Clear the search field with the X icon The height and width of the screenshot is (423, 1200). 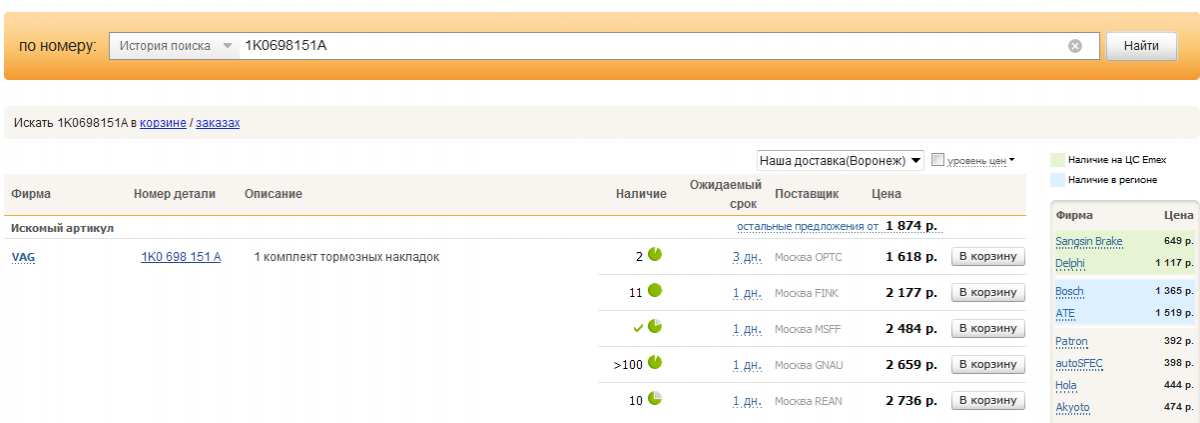[1075, 46]
